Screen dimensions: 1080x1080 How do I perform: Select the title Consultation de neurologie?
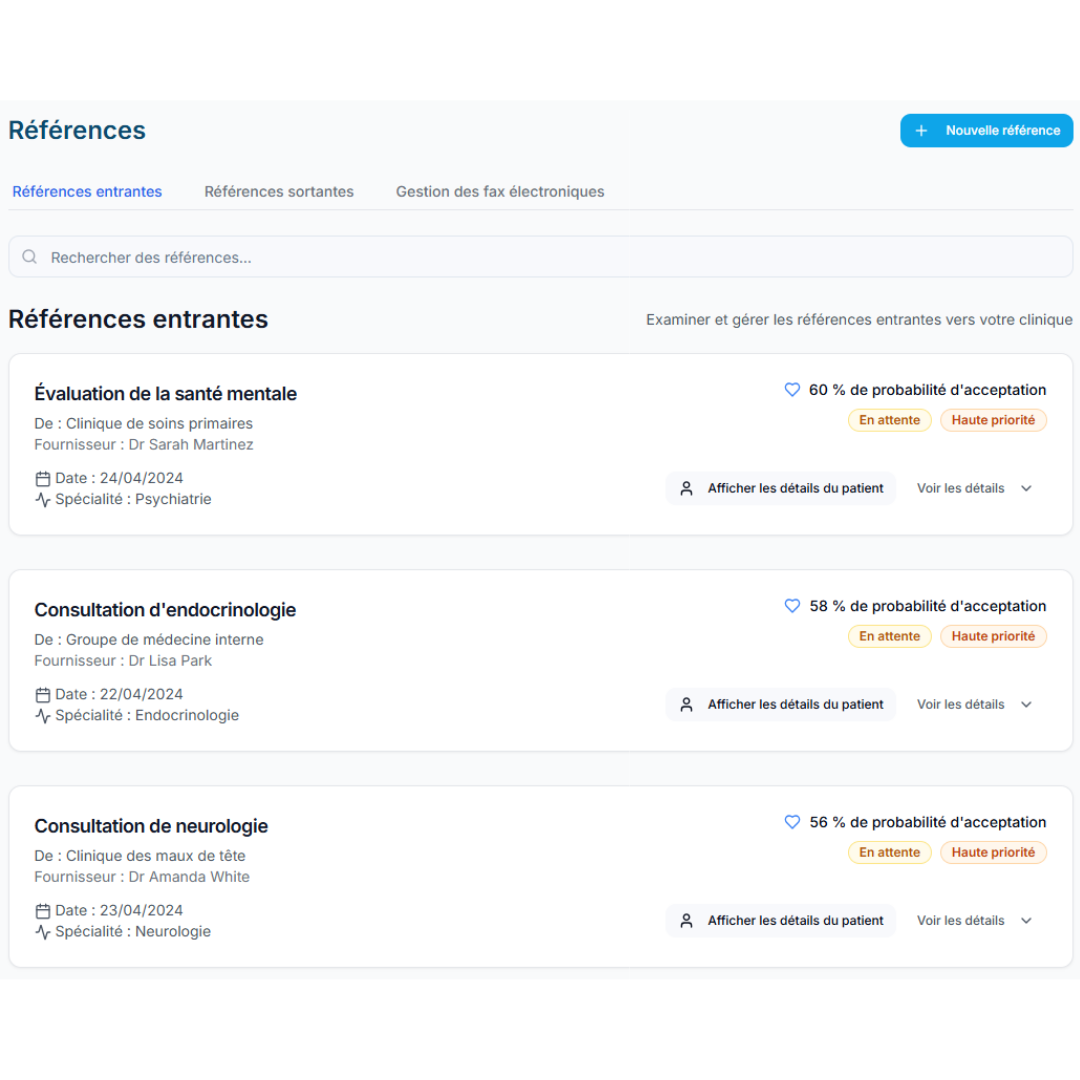pos(151,827)
